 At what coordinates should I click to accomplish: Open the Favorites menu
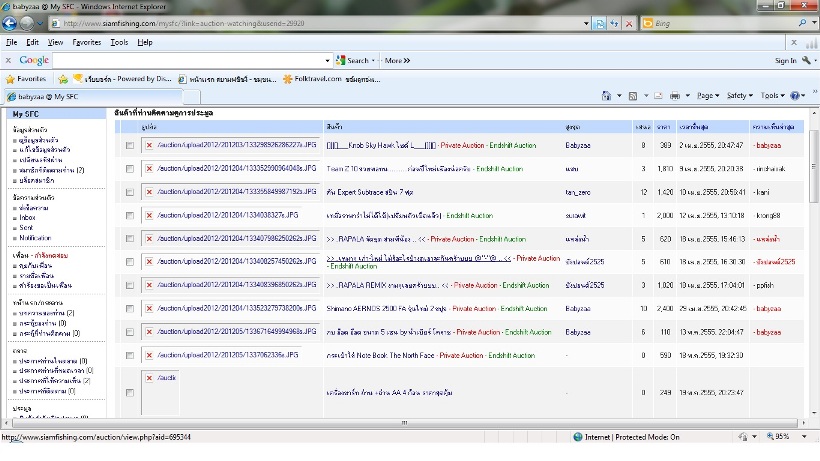[87, 42]
